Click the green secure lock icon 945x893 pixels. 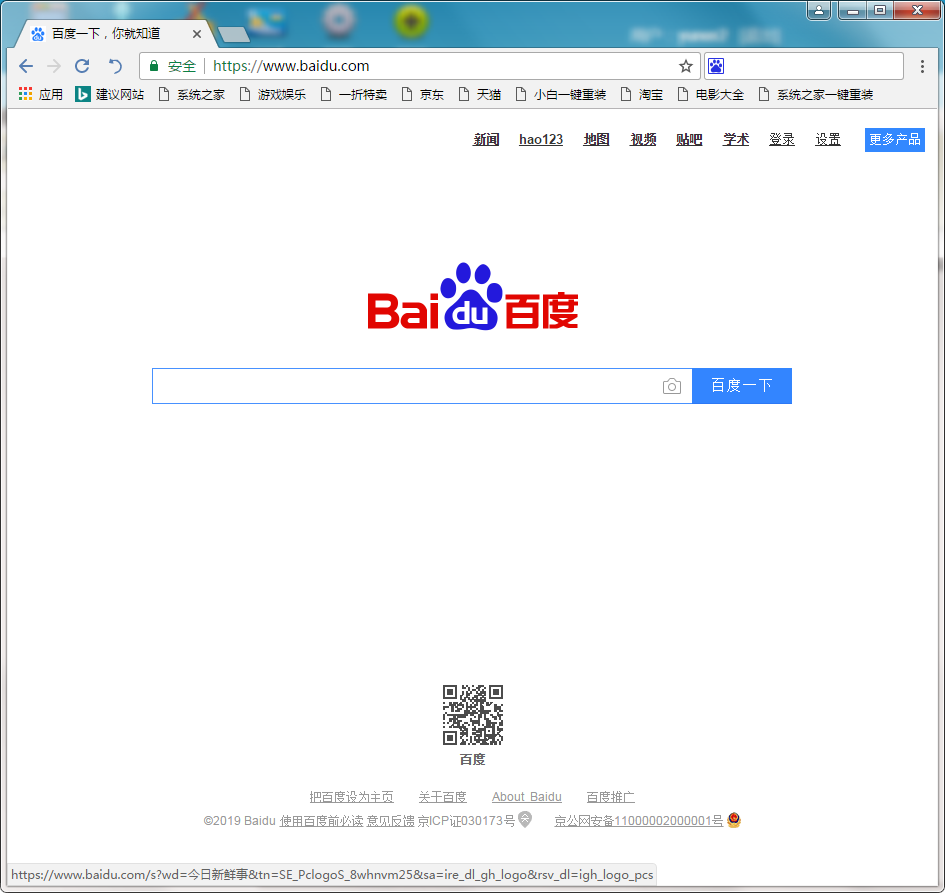[x=154, y=66]
